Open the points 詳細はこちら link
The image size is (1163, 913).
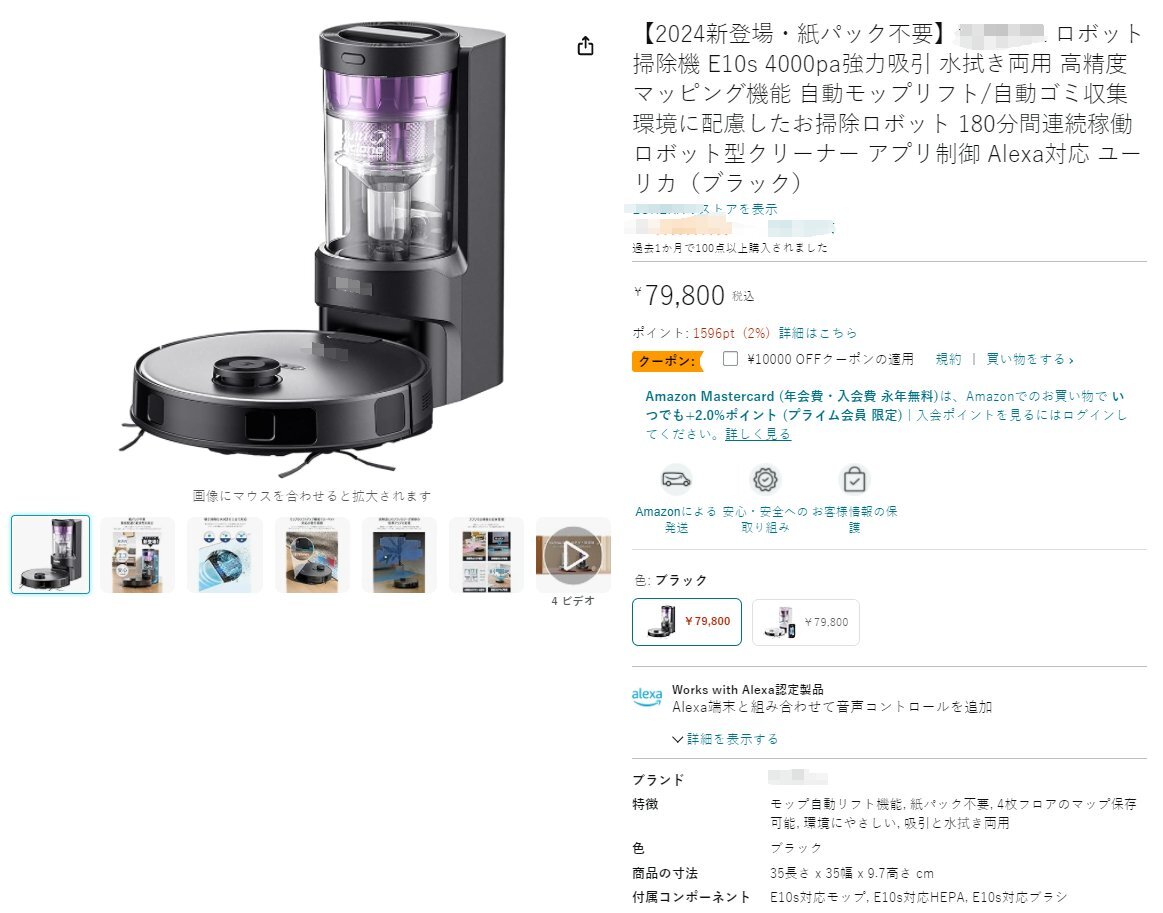817,333
